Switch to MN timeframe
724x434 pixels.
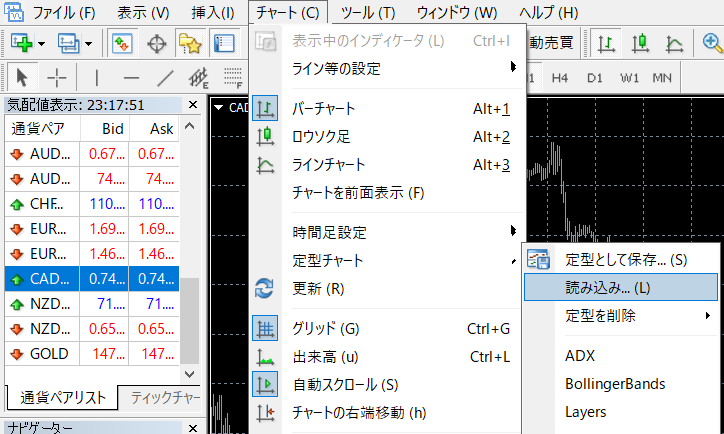tap(662, 78)
